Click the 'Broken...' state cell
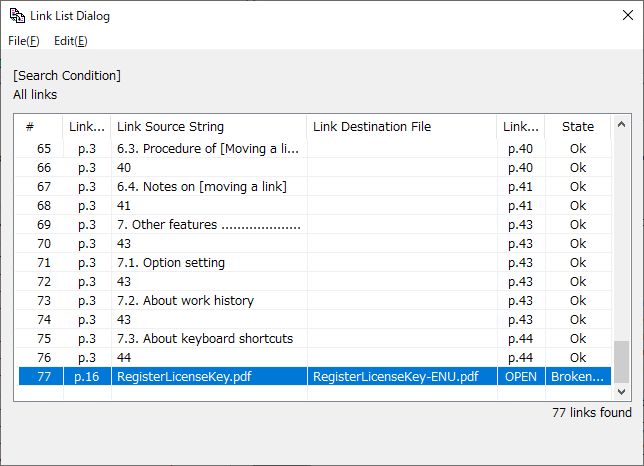Screen dimensions: 644x466 pos(578,376)
